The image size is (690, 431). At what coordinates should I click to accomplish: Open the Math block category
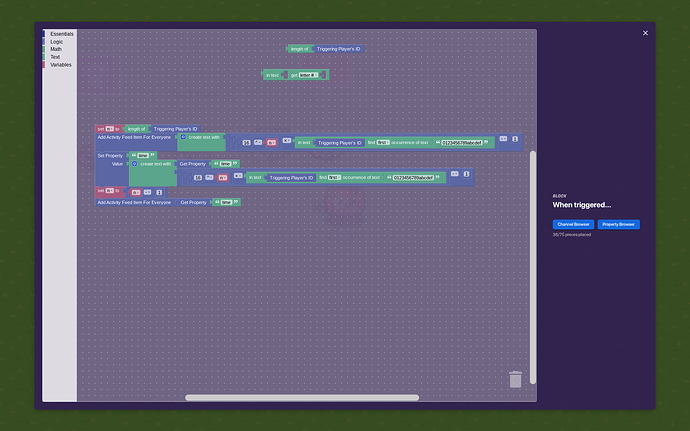click(56, 49)
